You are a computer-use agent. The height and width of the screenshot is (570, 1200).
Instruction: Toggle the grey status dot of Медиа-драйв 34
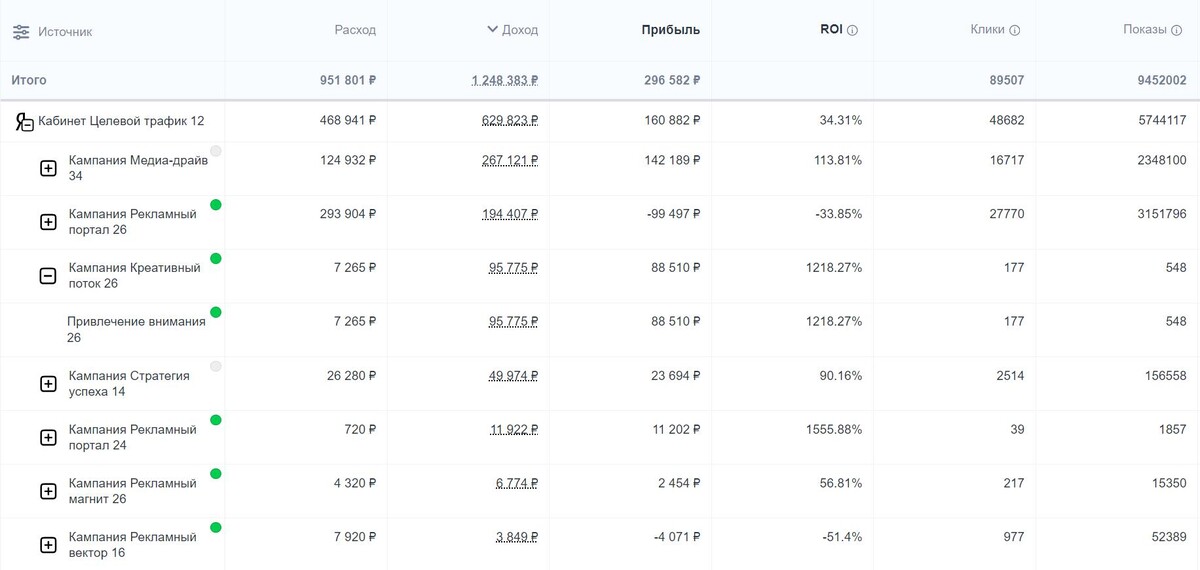(x=216, y=151)
